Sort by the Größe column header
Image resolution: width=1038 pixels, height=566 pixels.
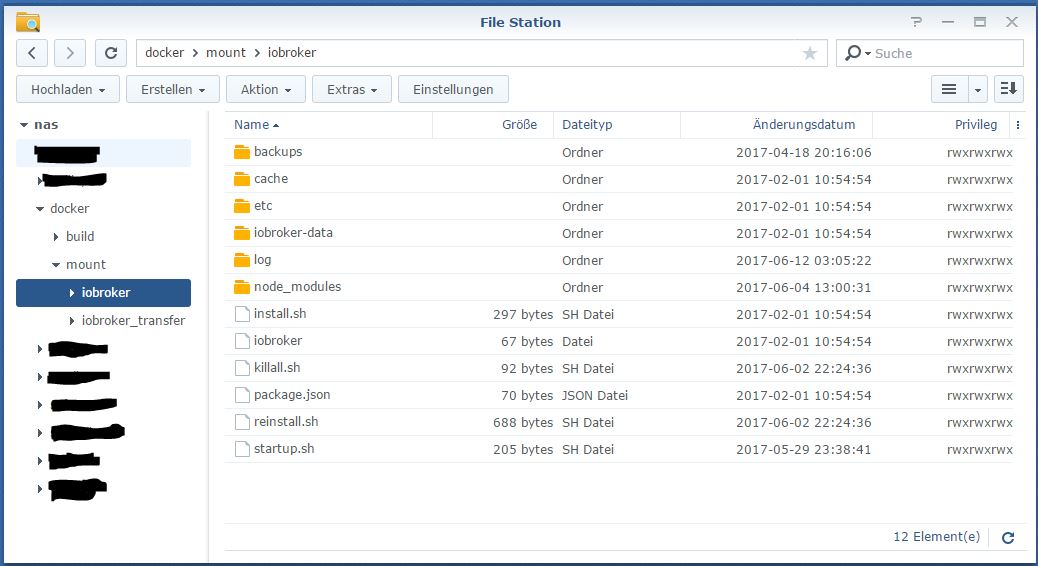coord(493,124)
